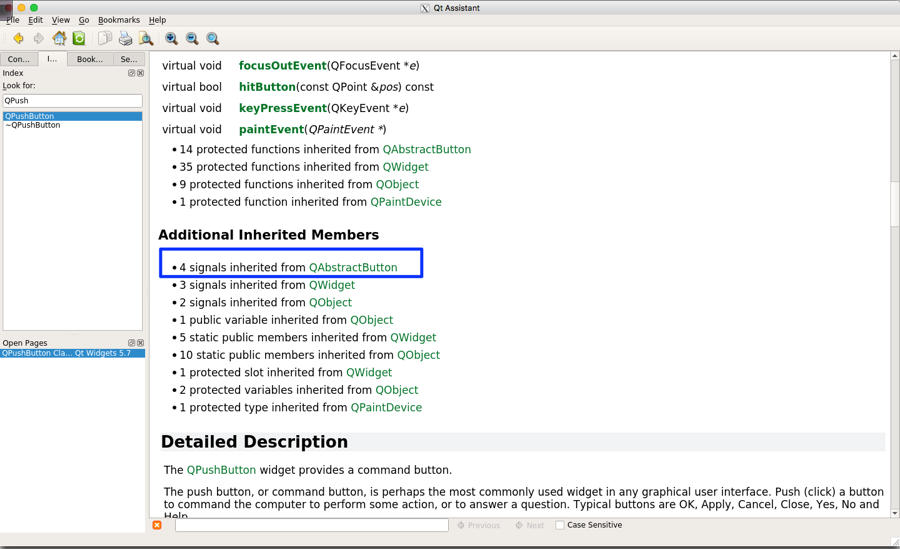
Task: Click the Print icon in toolbar
Action: tap(125, 39)
